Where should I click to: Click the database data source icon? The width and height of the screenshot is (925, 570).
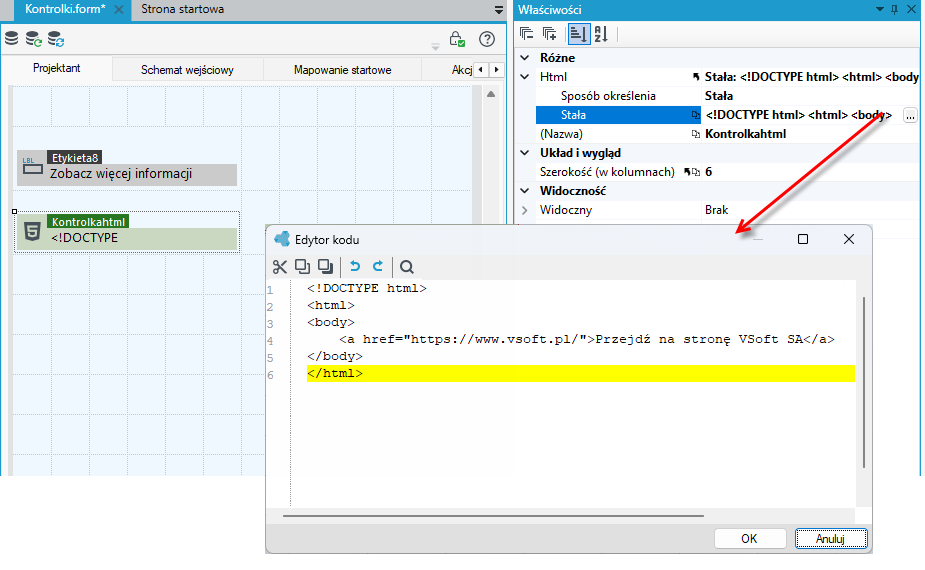coord(11,39)
